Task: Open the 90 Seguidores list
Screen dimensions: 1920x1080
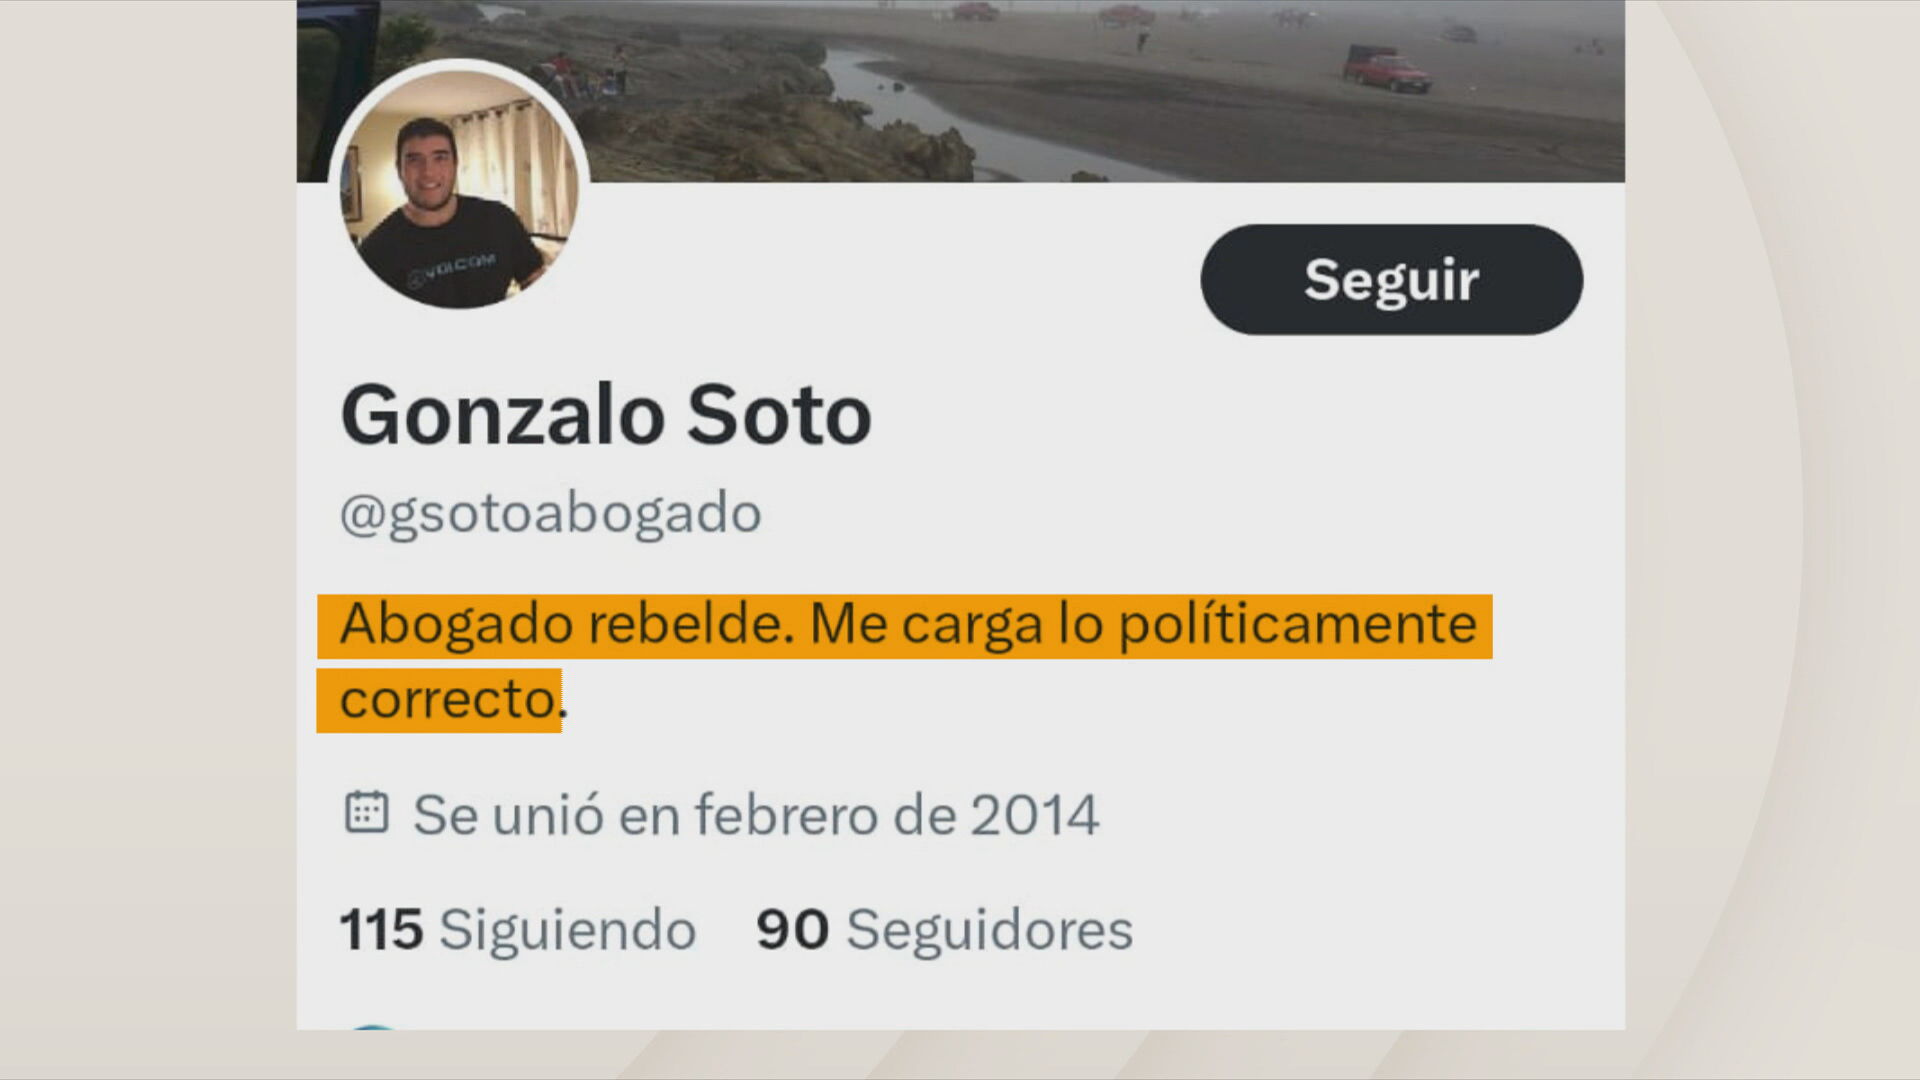Action: pyautogui.click(x=944, y=929)
